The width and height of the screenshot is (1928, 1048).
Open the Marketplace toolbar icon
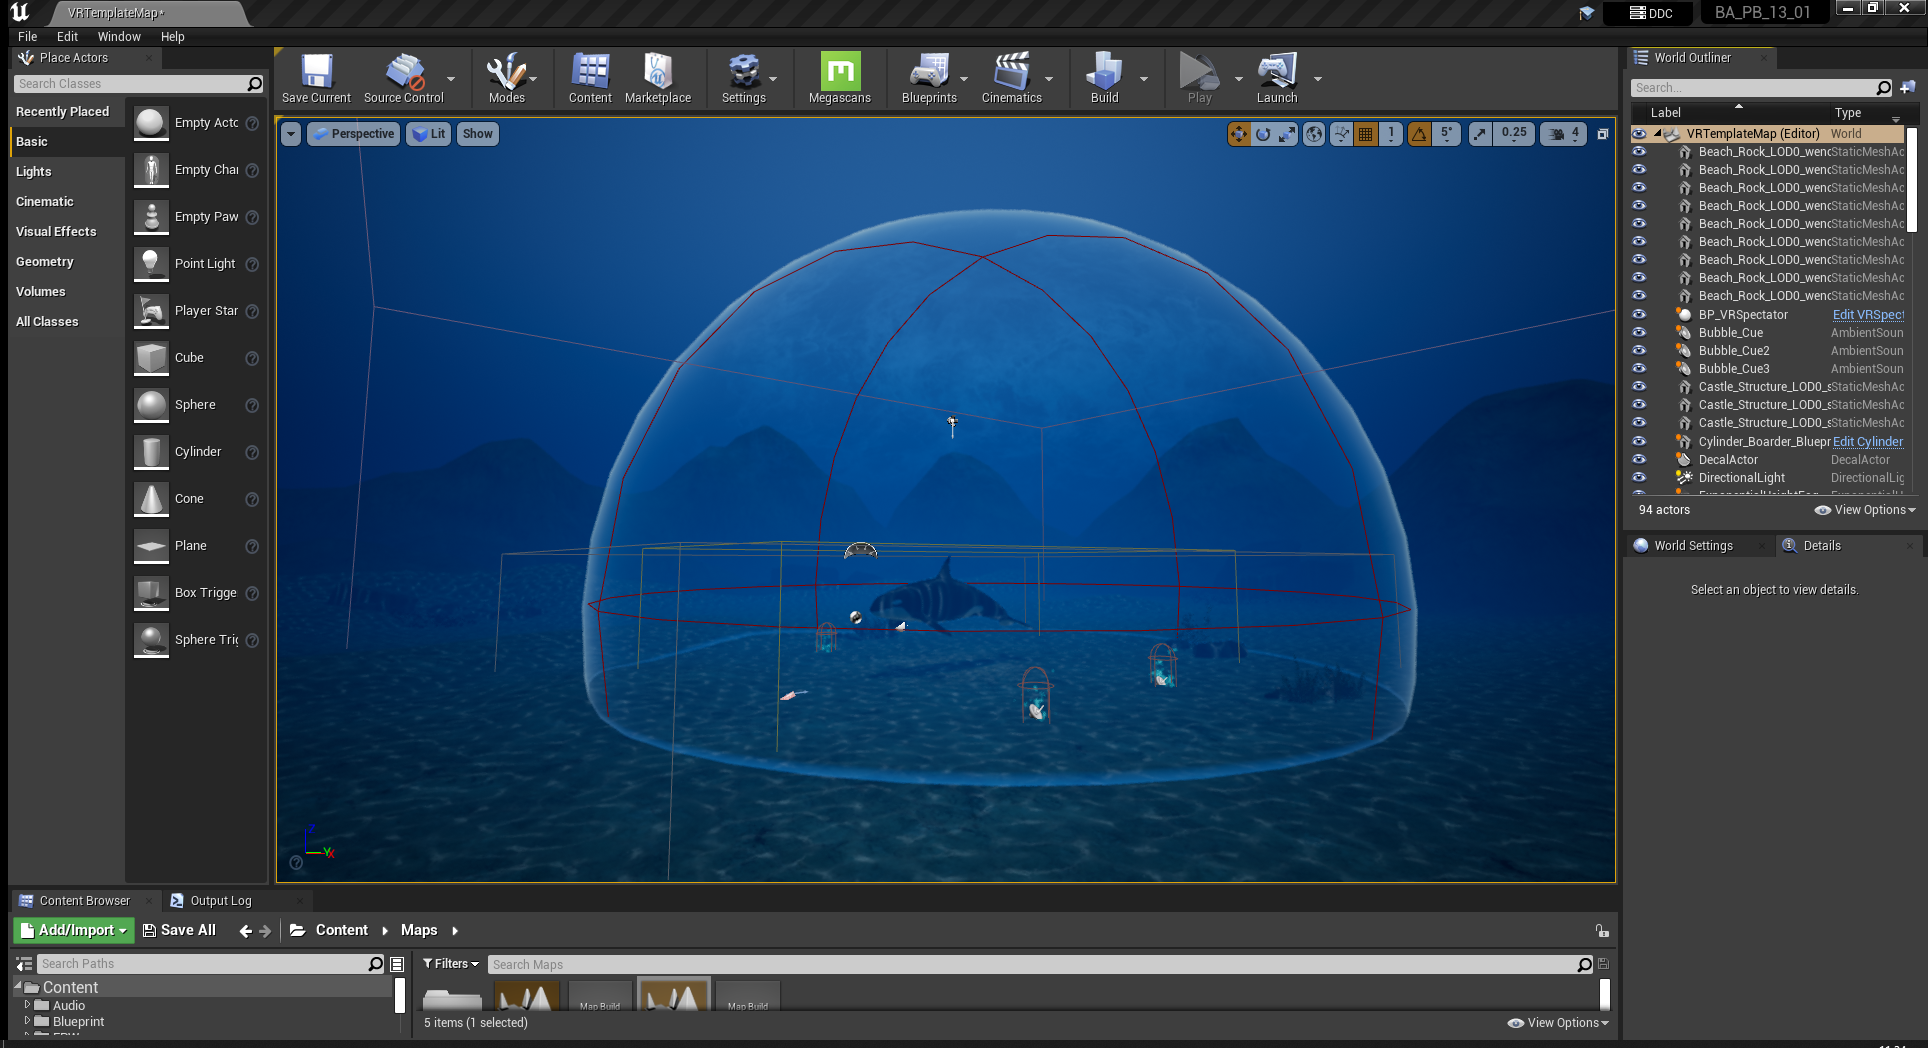(658, 78)
